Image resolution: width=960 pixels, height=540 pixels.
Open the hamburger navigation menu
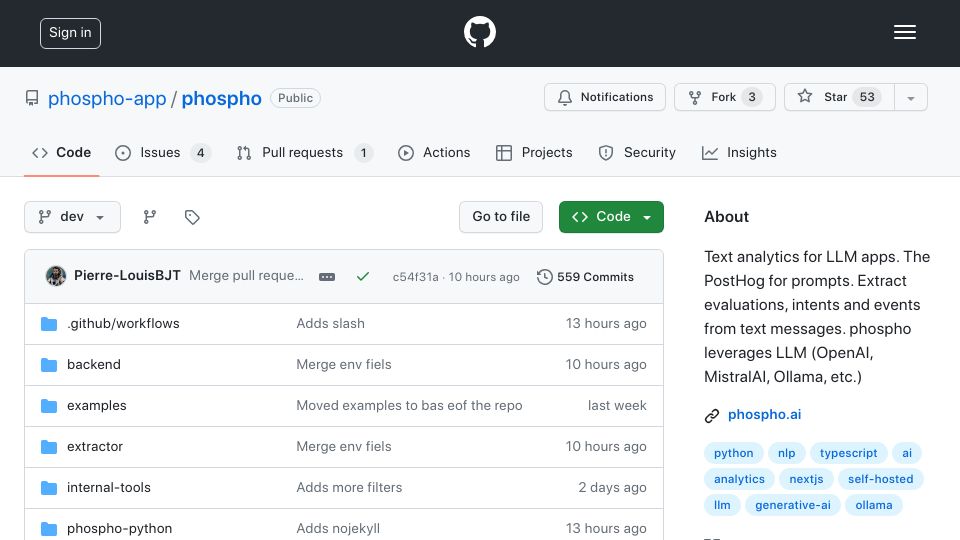pyautogui.click(x=904, y=32)
